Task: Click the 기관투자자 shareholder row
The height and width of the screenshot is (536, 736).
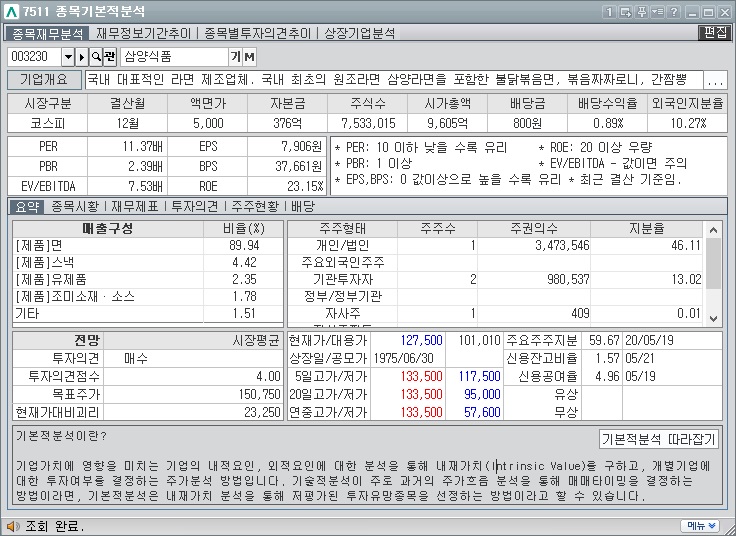Action: (496, 280)
